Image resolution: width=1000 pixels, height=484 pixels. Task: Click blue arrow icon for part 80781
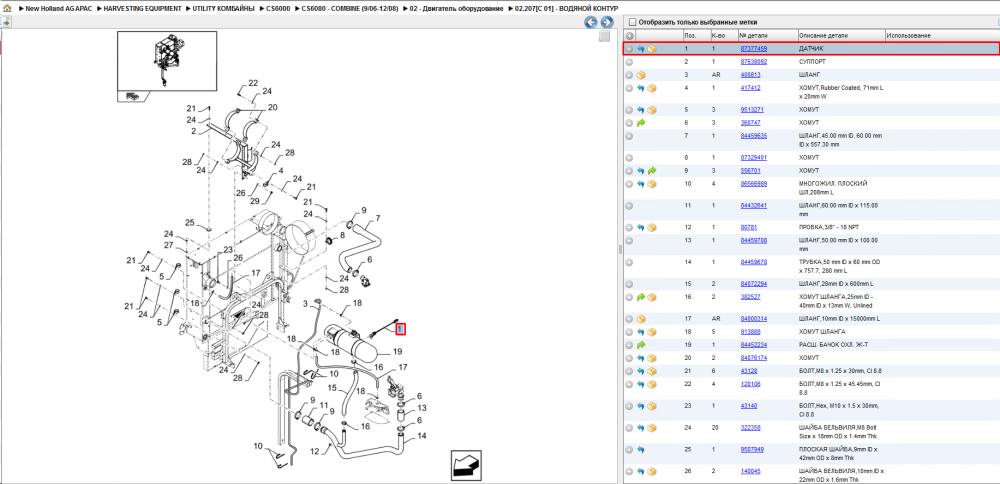pos(640,227)
